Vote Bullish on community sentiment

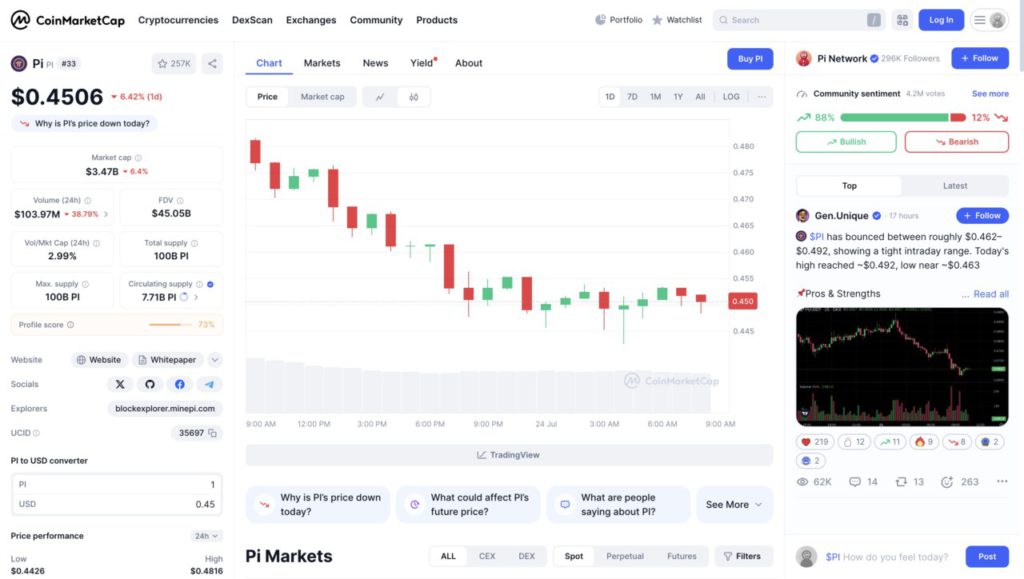tap(846, 142)
